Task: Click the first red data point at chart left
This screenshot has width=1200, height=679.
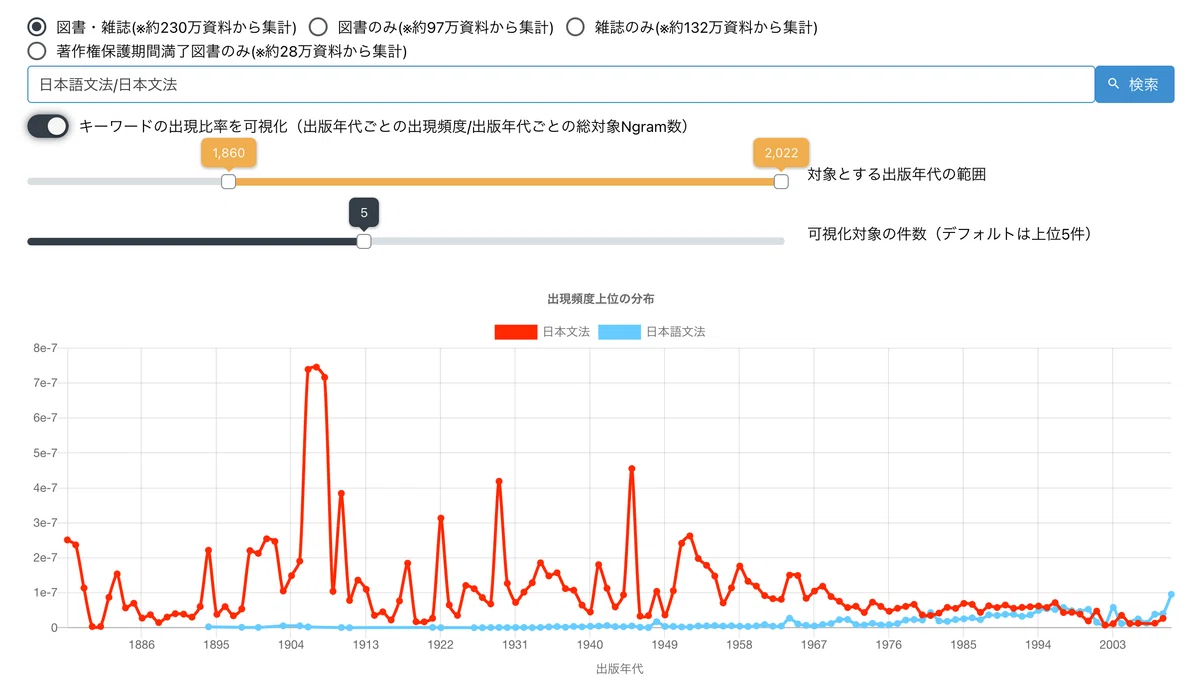Action: coord(67,540)
